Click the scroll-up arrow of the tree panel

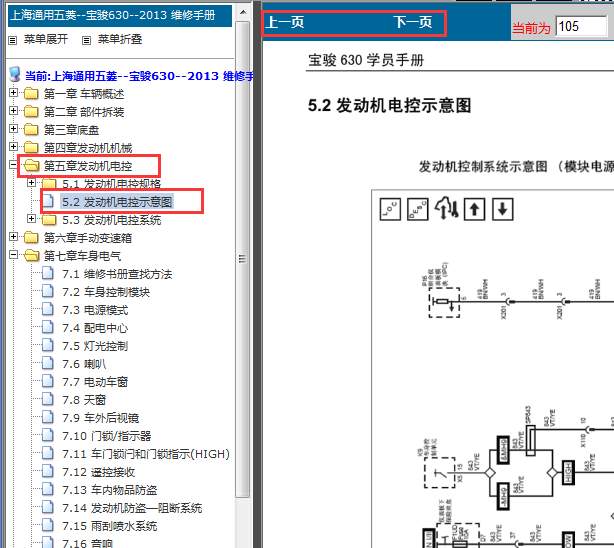click(243, 12)
